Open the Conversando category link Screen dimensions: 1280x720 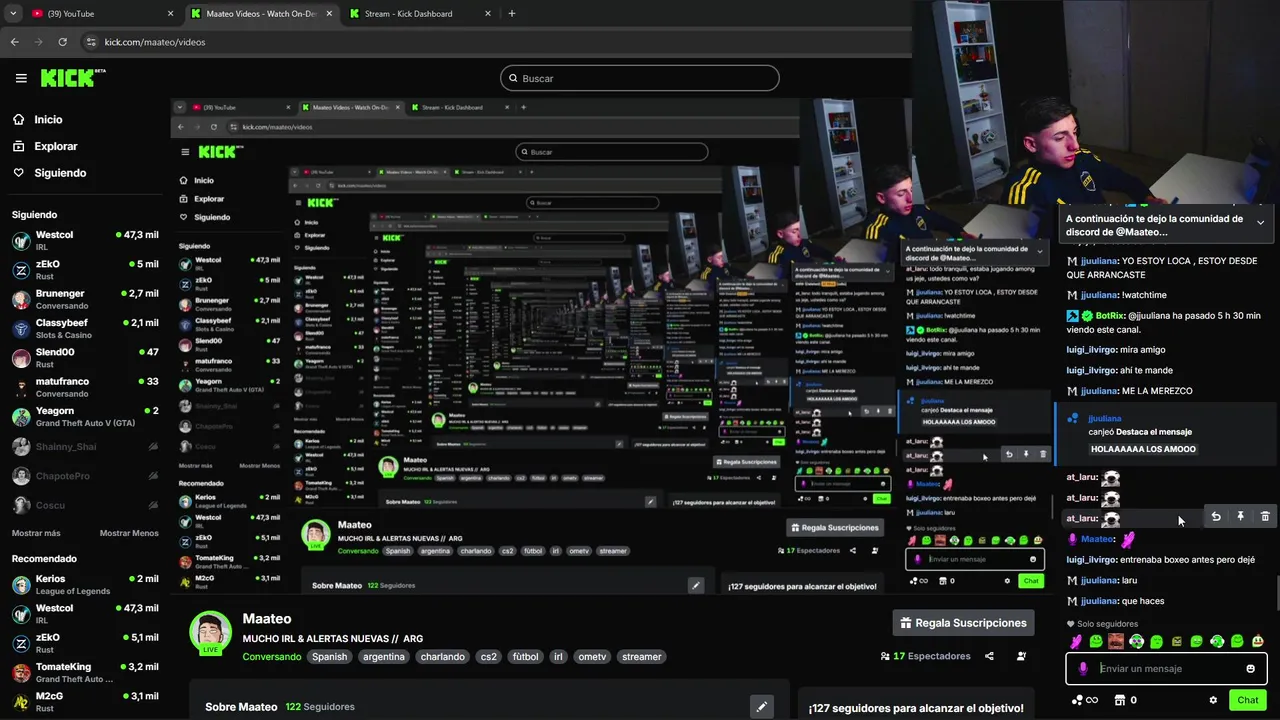(x=271, y=657)
